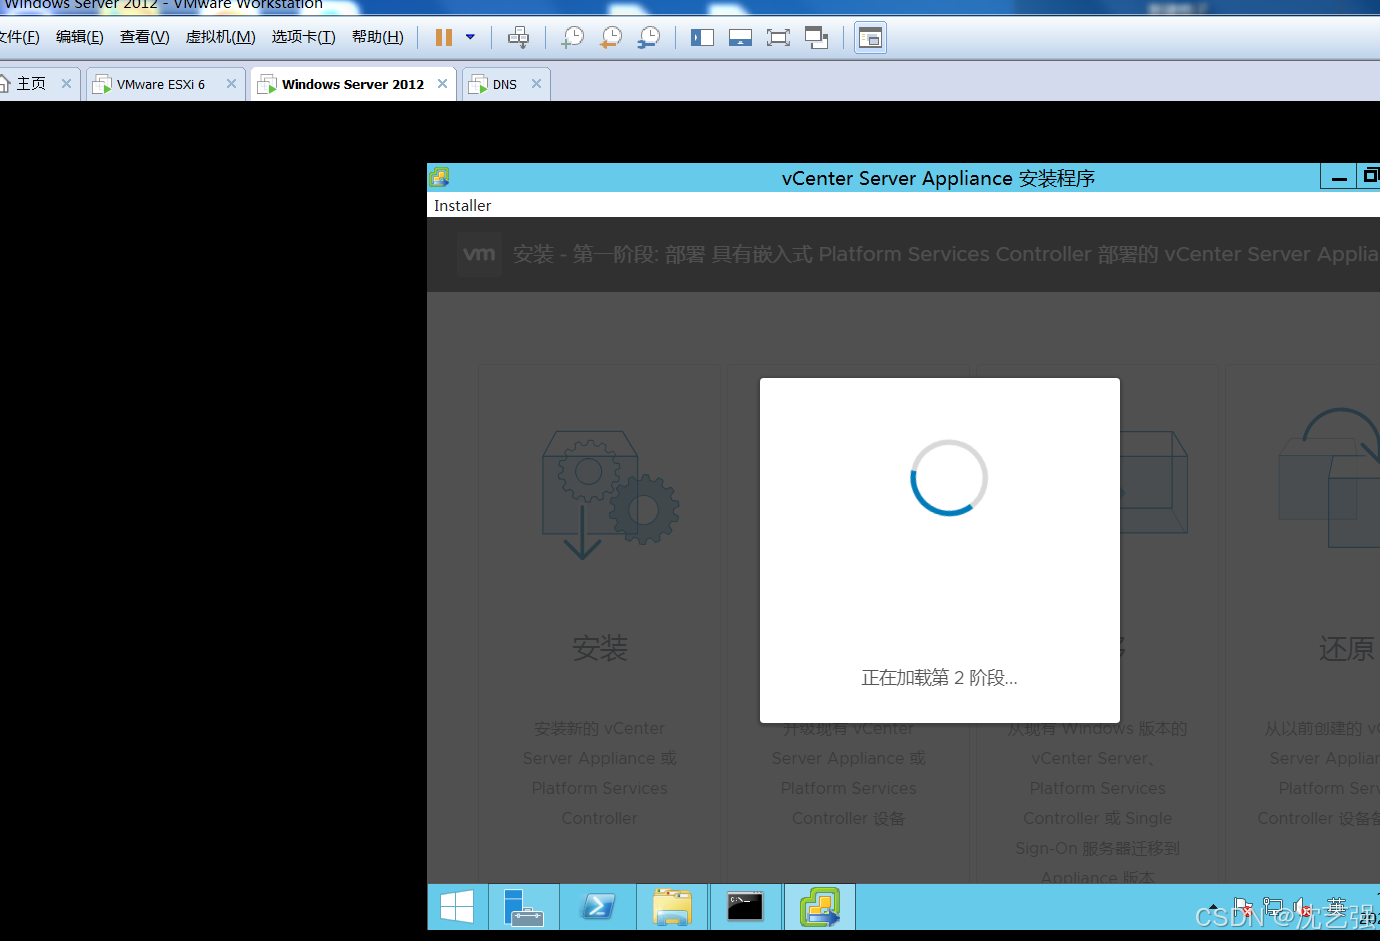The height and width of the screenshot is (941, 1380).
Task: Click the vCenter installer title bar icon
Action: pyautogui.click(x=439, y=178)
